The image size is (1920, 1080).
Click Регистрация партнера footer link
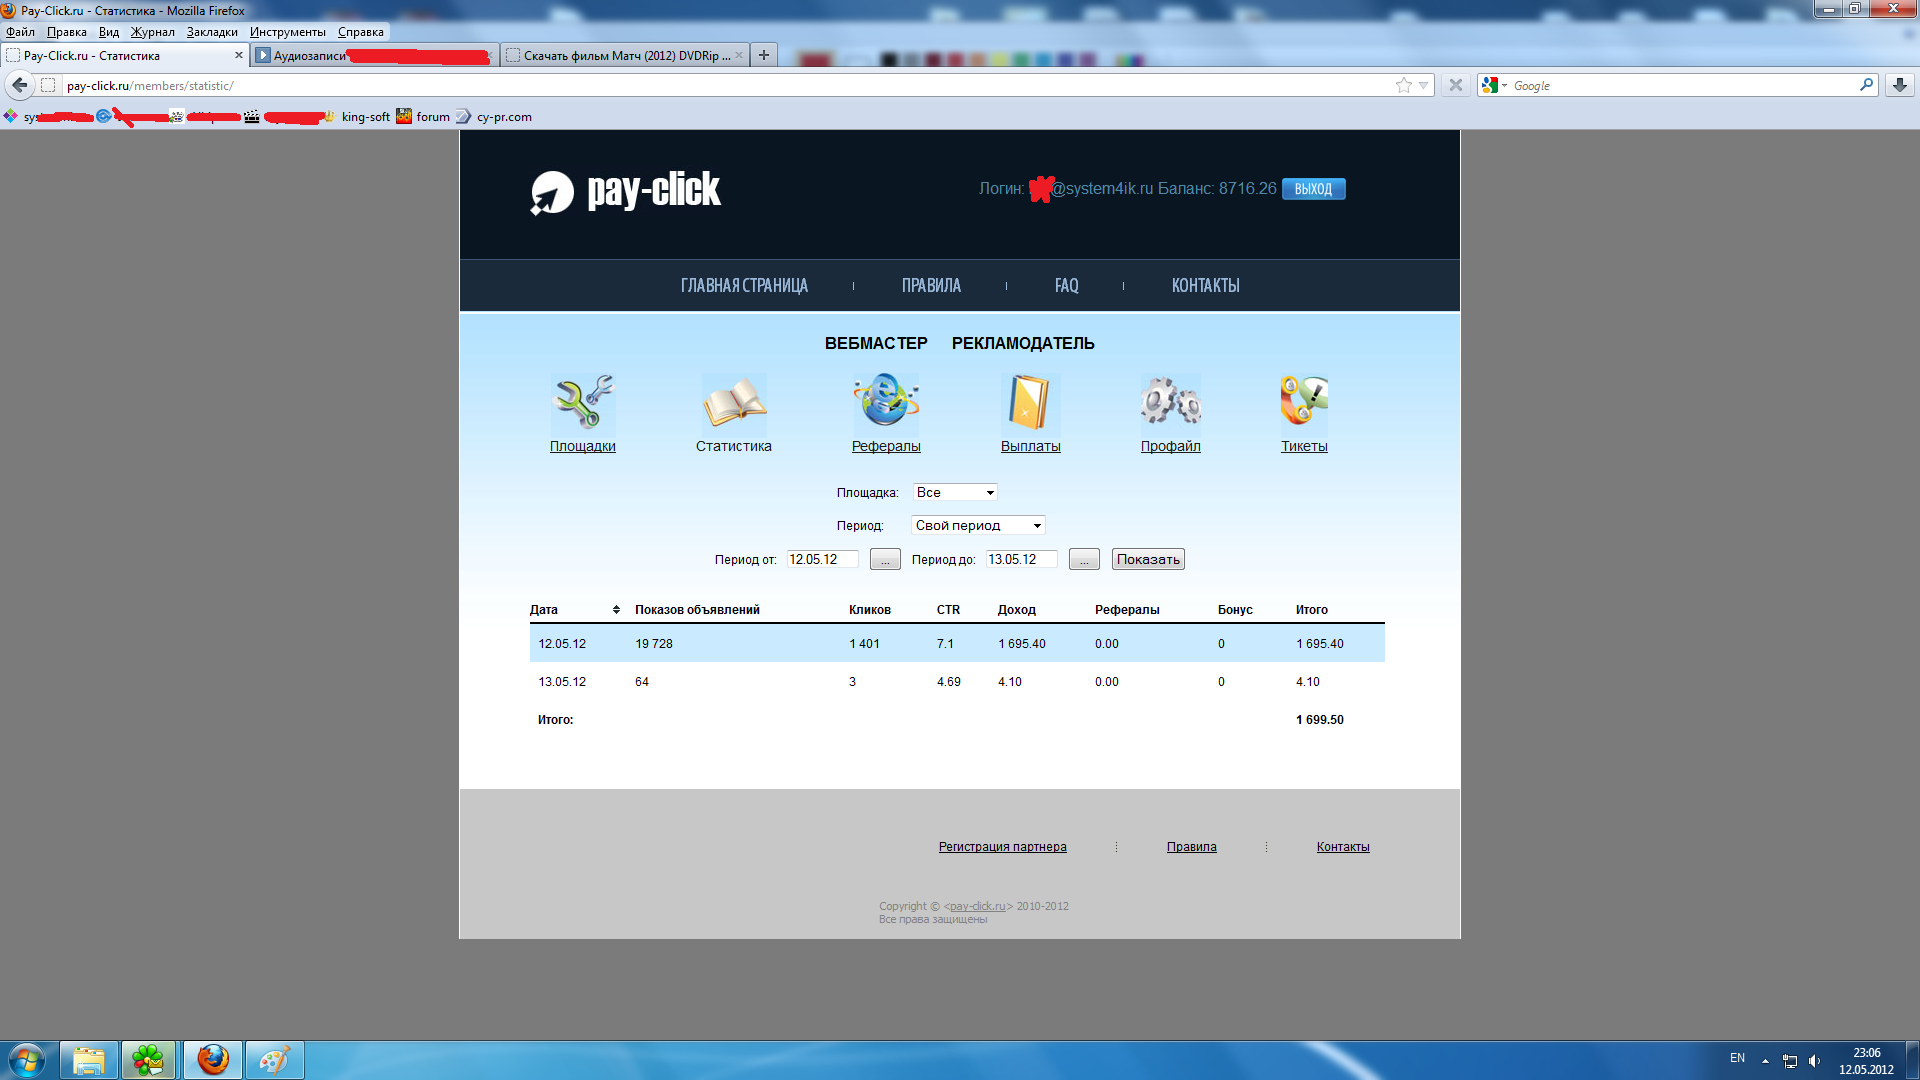(x=1002, y=847)
